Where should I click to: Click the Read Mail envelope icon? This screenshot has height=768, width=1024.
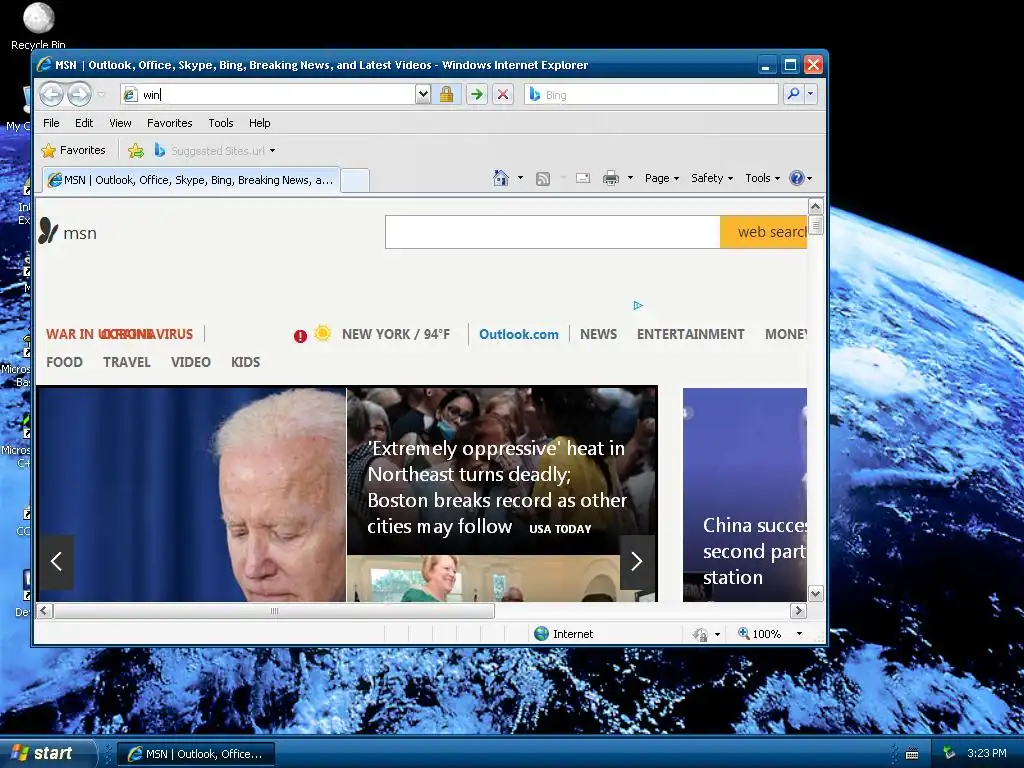(x=583, y=178)
